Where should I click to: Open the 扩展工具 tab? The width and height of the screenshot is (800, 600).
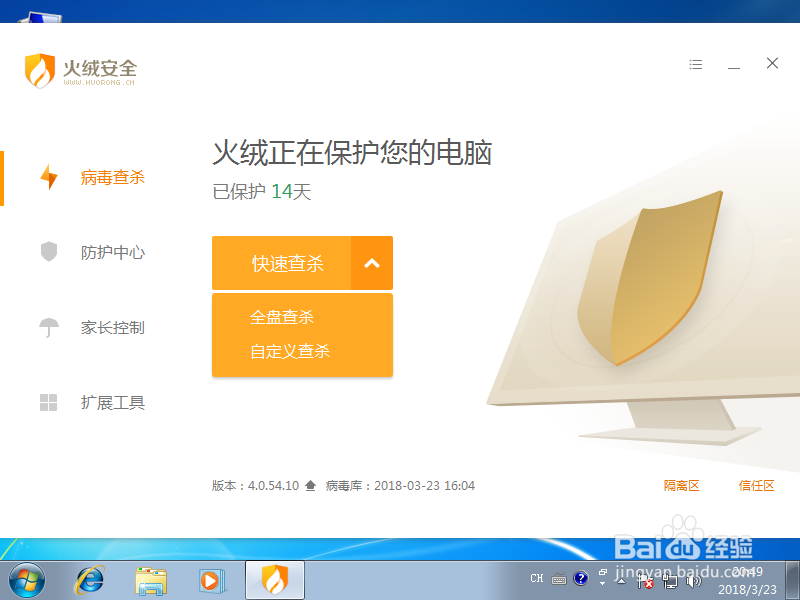tap(113, 403)
